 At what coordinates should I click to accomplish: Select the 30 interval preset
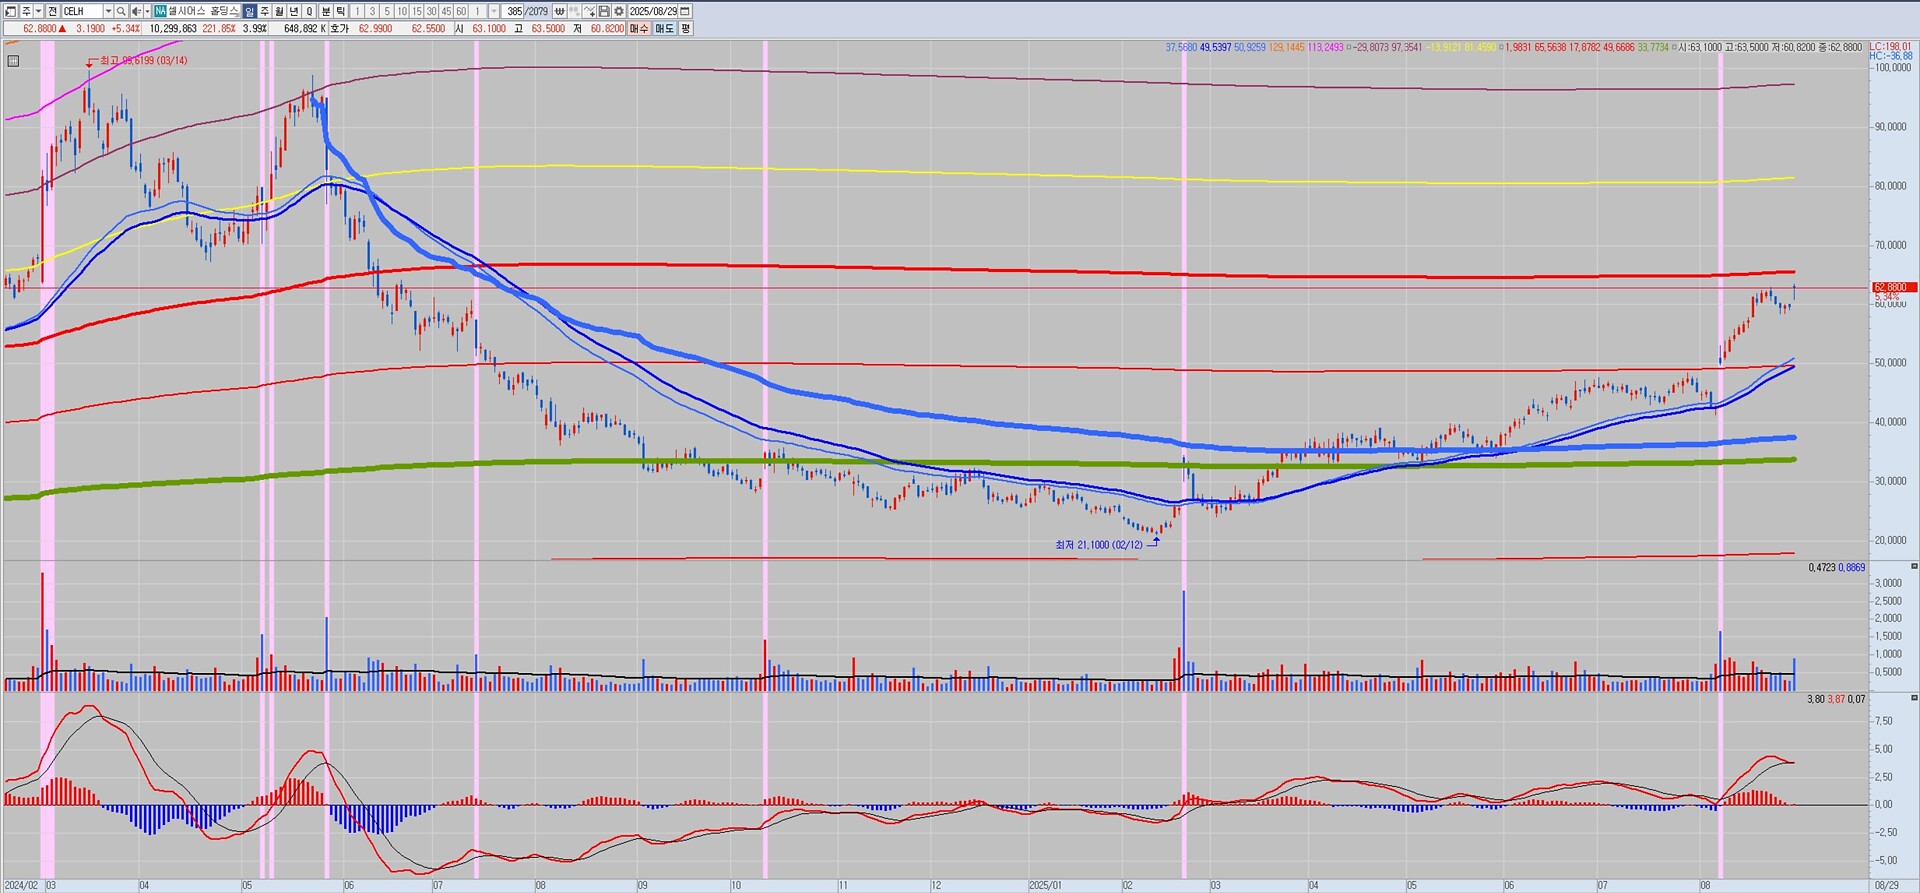(432, 11)
